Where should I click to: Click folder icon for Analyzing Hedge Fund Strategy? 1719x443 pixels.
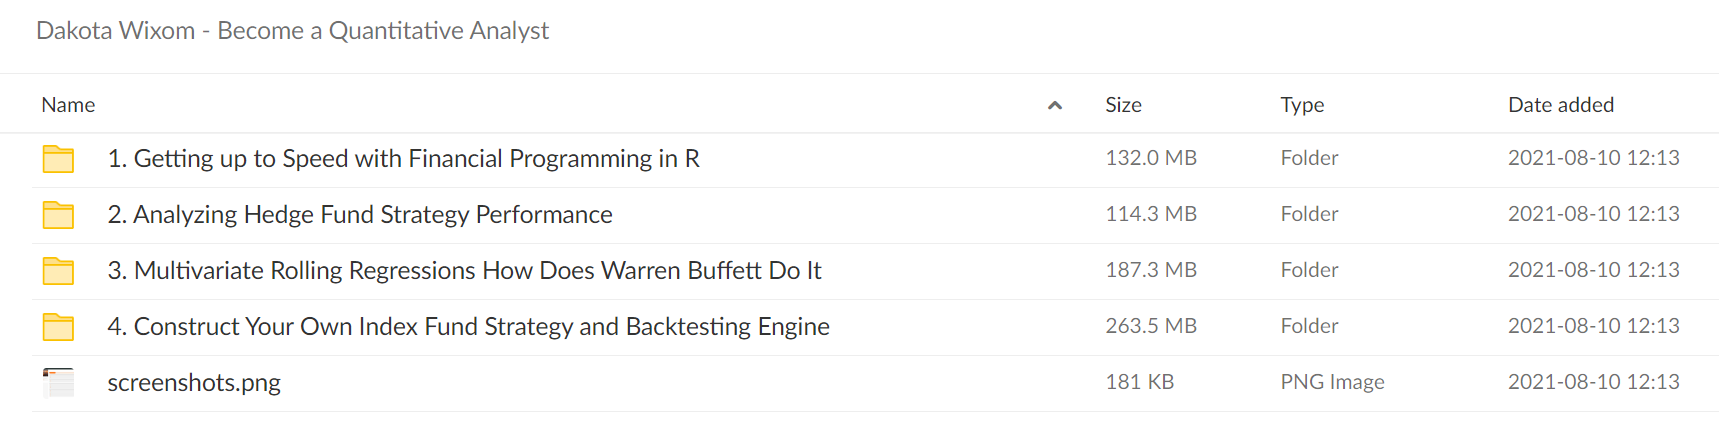point(58,215)
